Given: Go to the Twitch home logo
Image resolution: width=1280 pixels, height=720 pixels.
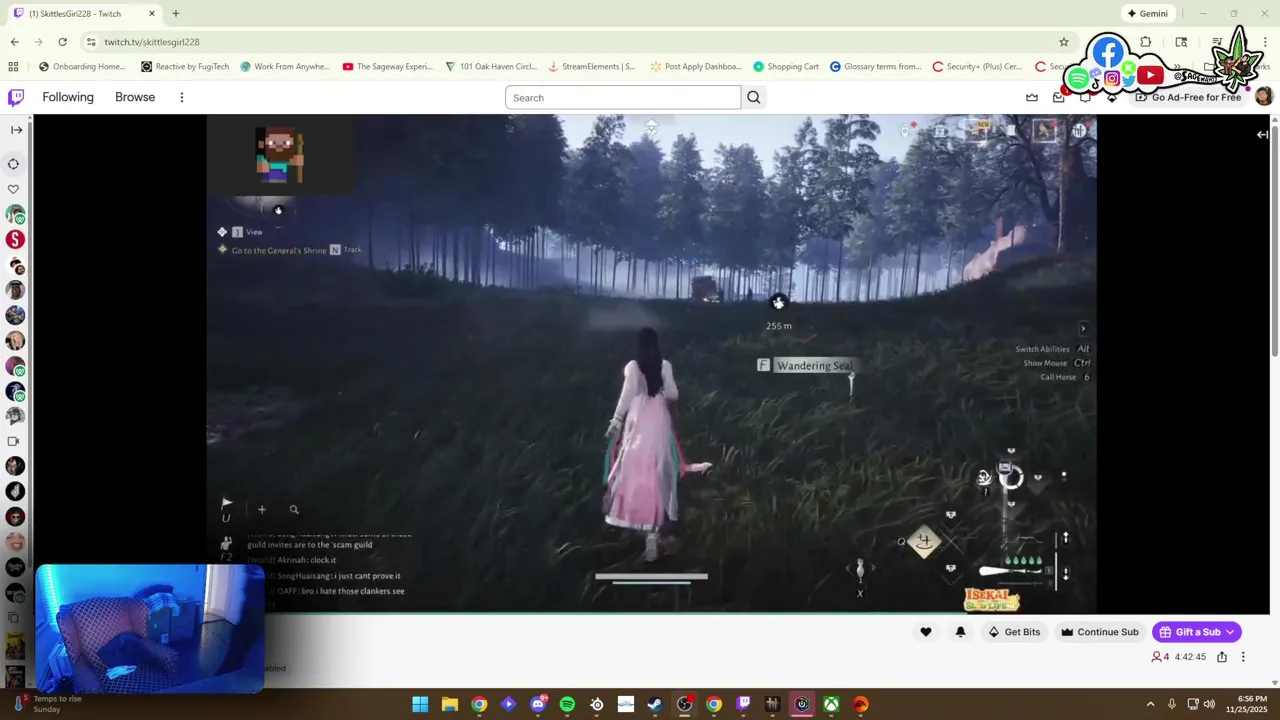Looking at the screenshot, I should click(16, 97).
